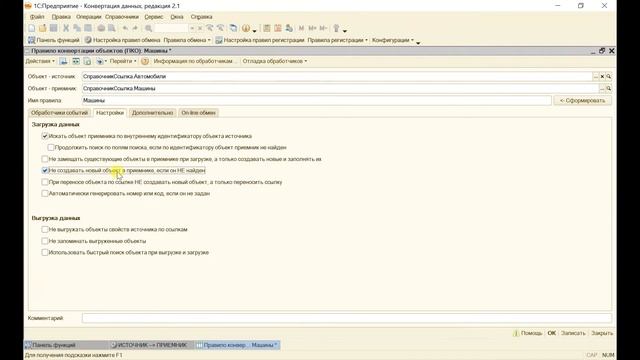
Task: Click the Помощь button
Action: click(527, 333)
